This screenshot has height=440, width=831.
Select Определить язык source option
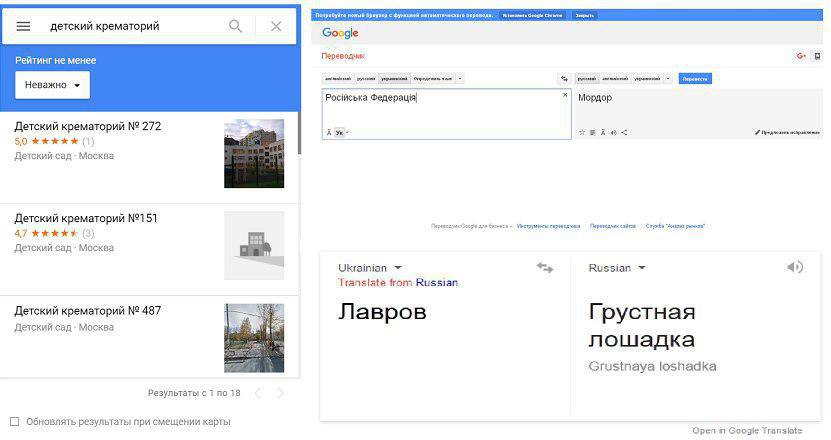click(433, 79)
